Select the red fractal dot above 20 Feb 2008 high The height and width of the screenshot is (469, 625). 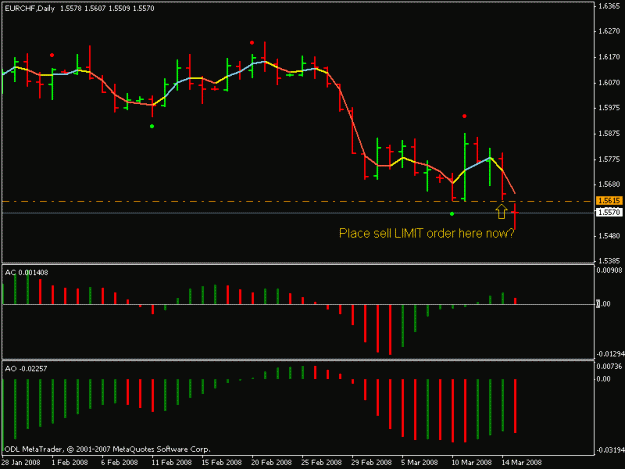252,43
